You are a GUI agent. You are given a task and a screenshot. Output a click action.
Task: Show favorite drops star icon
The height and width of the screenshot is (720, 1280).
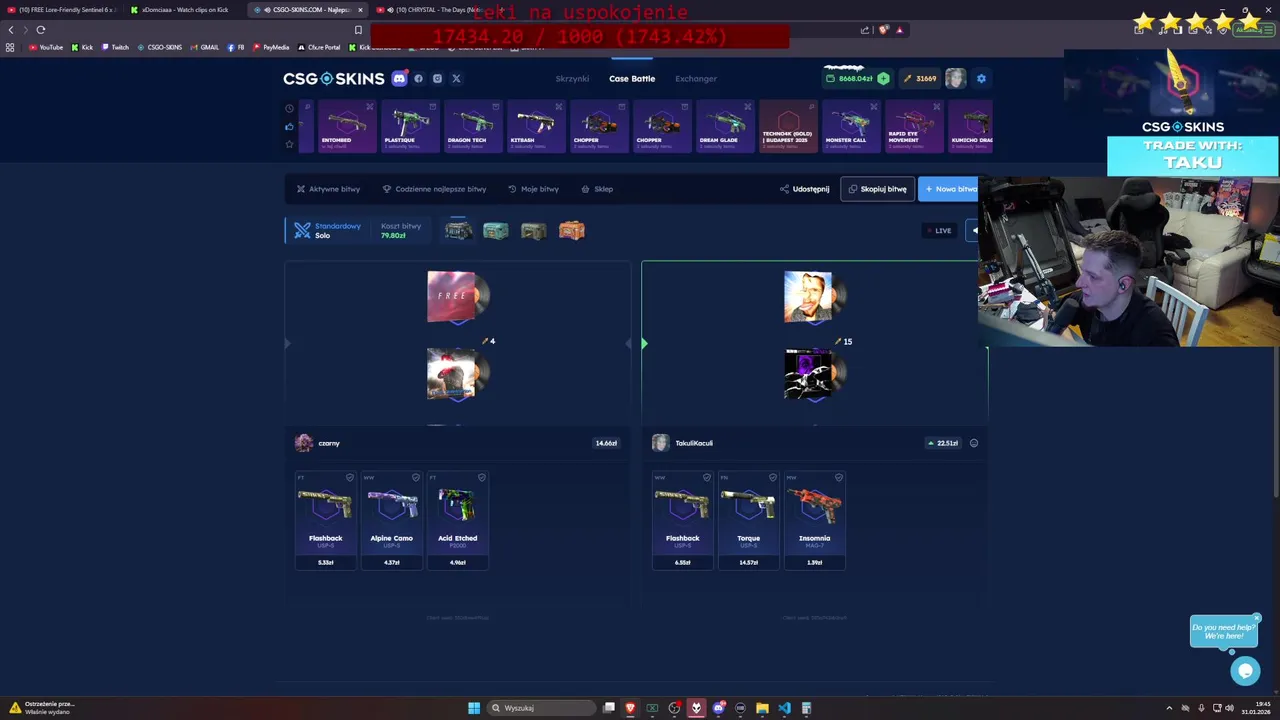[289, 144]
